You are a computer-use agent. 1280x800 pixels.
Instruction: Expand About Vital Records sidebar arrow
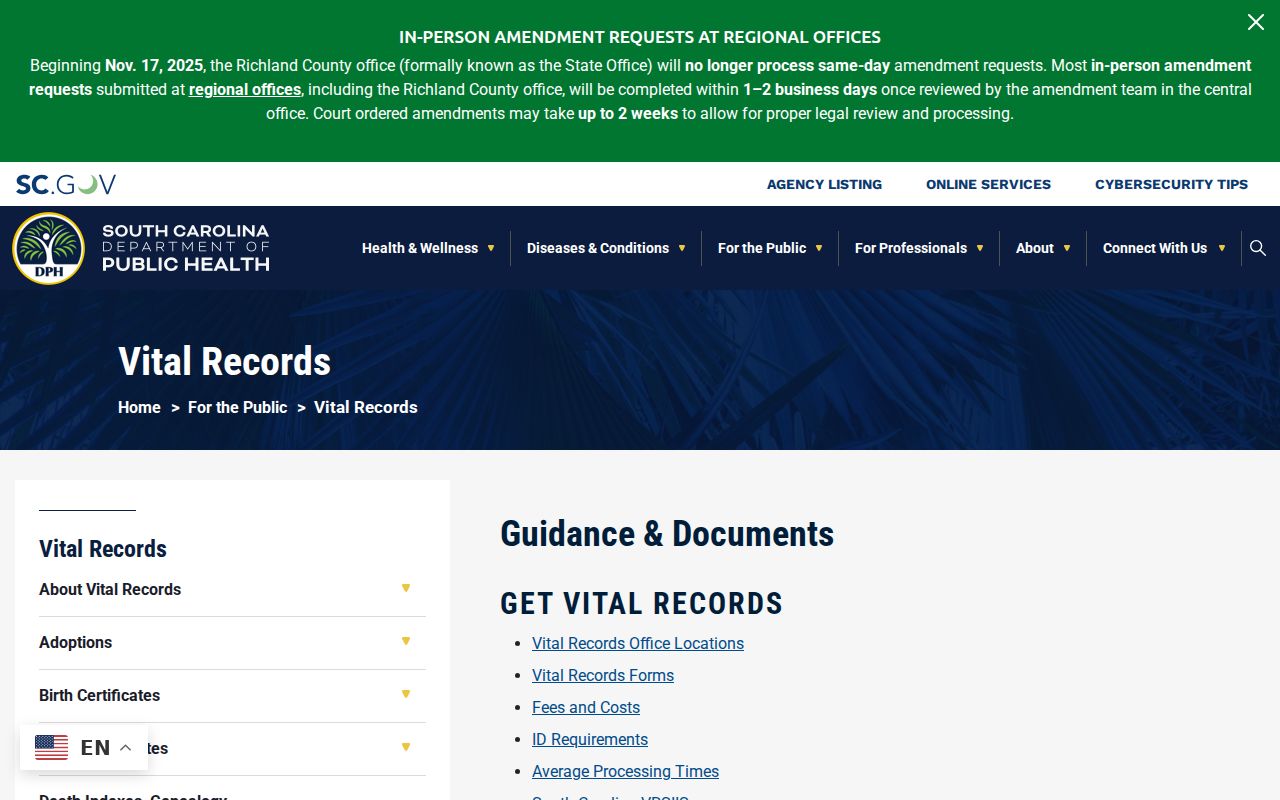click(406, 588)
